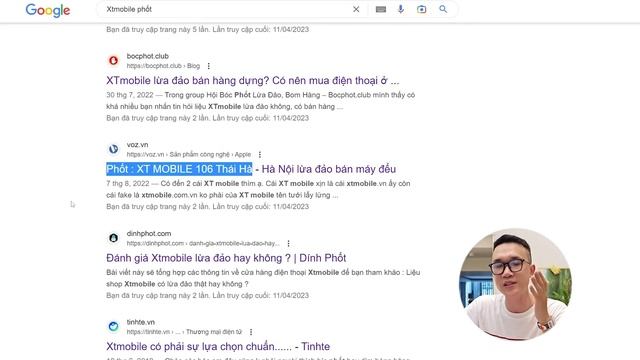
Task: Open 'Phốt : XT MOBILE 106 Thái Hà' result
Action: coord(251,169)
